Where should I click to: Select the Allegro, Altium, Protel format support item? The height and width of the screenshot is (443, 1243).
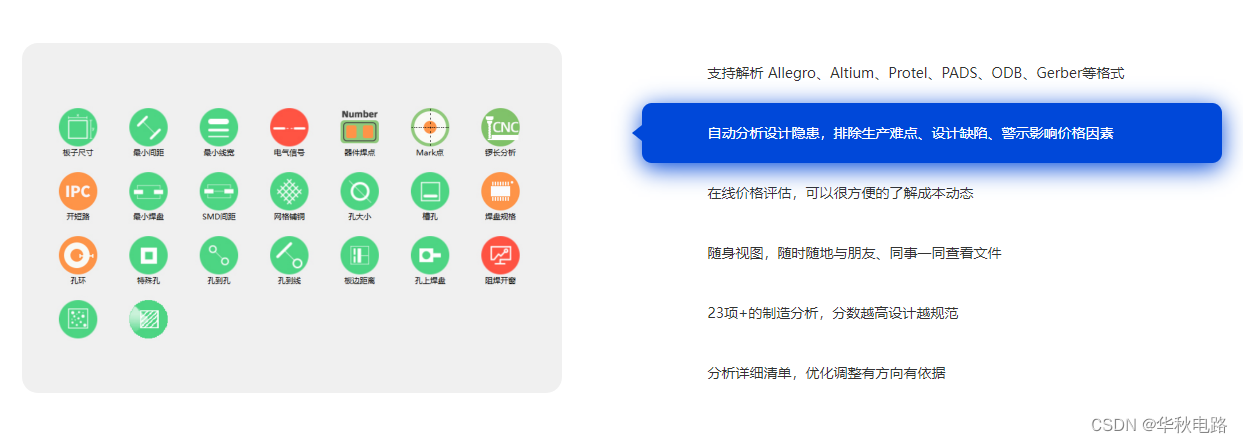(x=916, y=73)
